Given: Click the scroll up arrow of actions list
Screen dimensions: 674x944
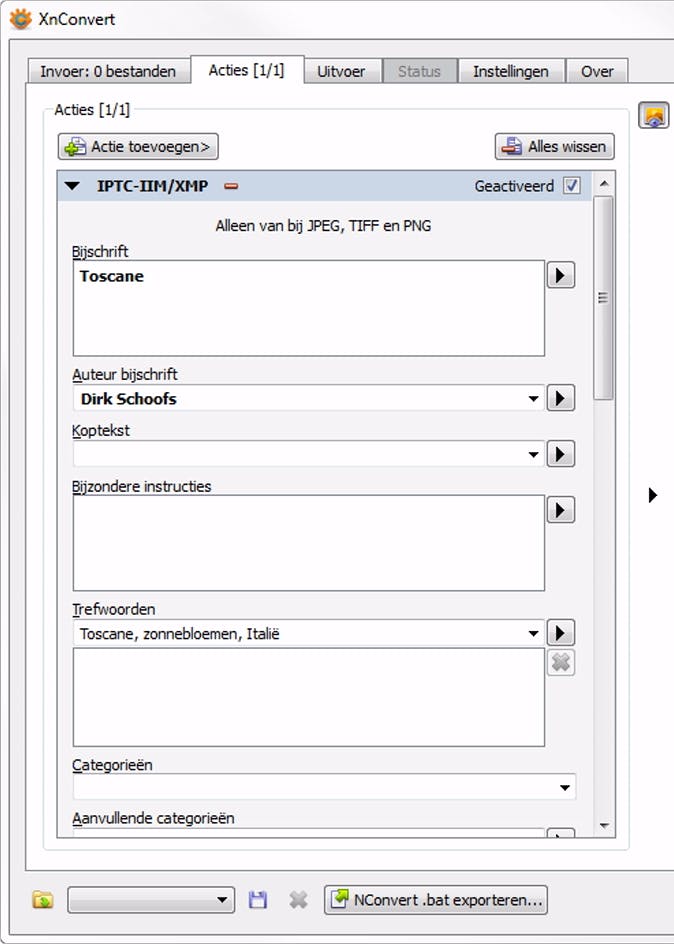Looking at the screenshot, I should (604, 184).
